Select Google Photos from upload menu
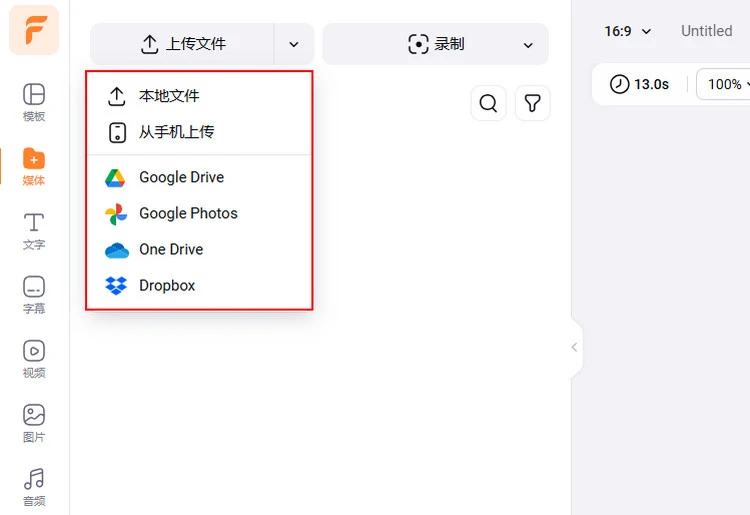This screenshot has width=750, height=515. [x=199, y=213]
